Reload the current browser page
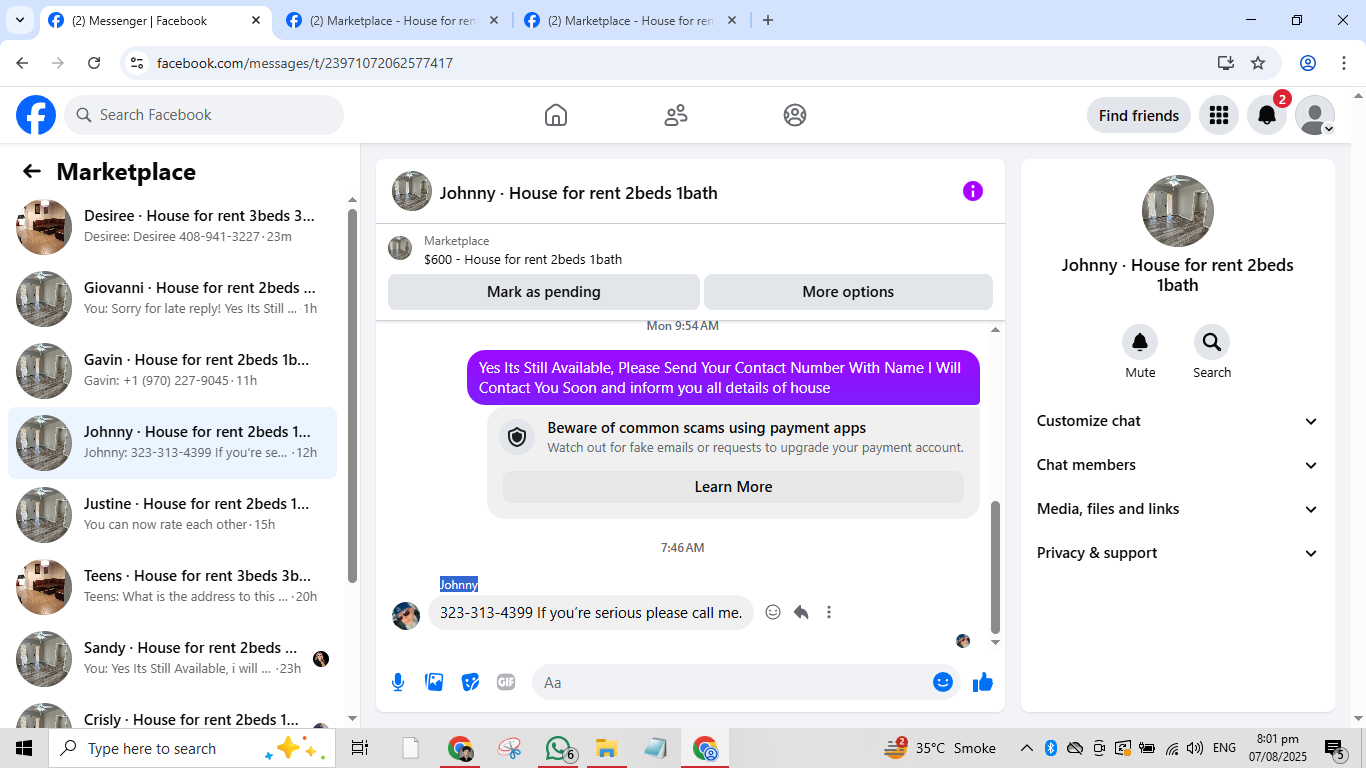This screenshot has width=1366, height=768. (x=94, y=63)
